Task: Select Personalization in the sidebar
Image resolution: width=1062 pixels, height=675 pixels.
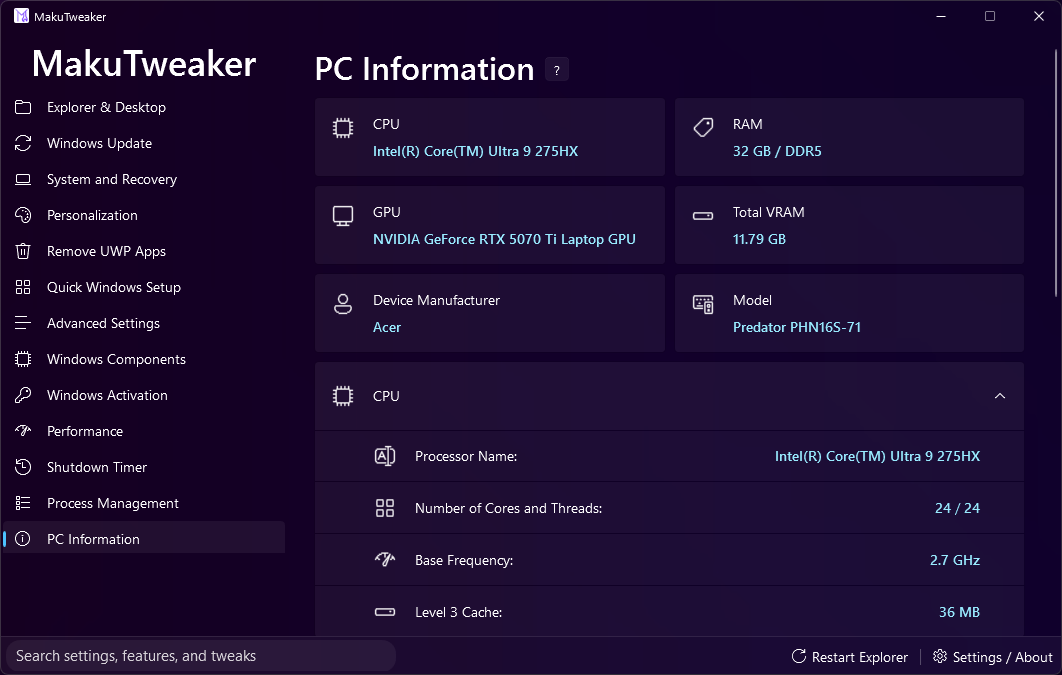Action: point(144,215)
